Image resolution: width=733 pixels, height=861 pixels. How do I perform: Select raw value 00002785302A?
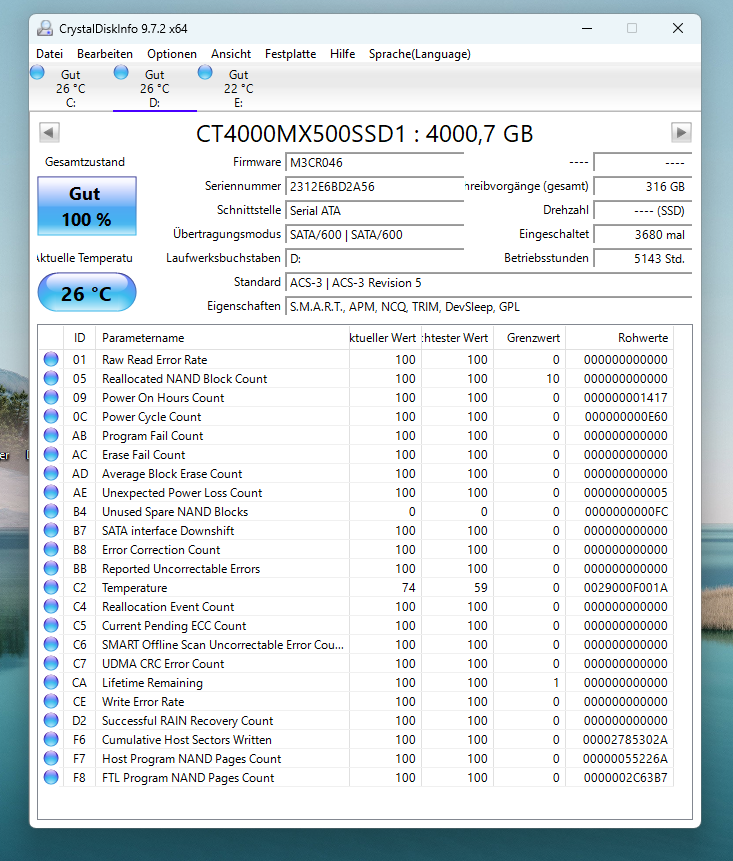point(625,740)
